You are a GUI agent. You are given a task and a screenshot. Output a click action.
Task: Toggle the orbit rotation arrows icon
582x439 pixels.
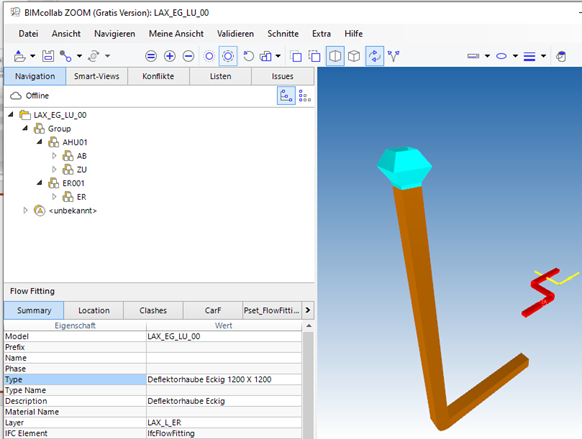point(375,56)
